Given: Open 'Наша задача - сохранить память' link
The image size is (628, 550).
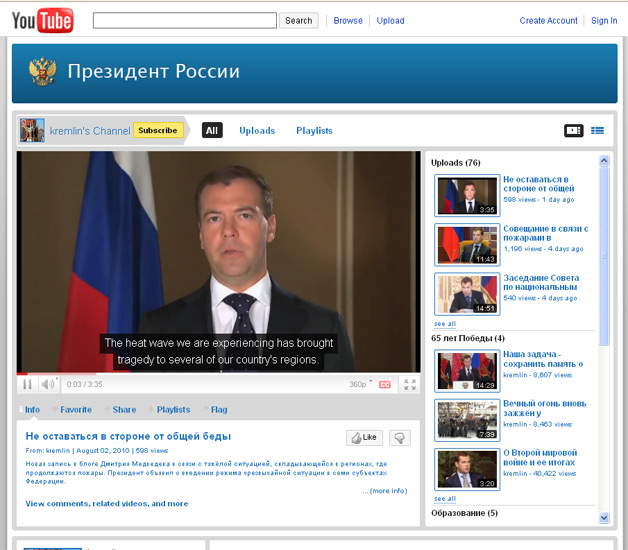Looking at the screenshot, I should click(543, 359).
